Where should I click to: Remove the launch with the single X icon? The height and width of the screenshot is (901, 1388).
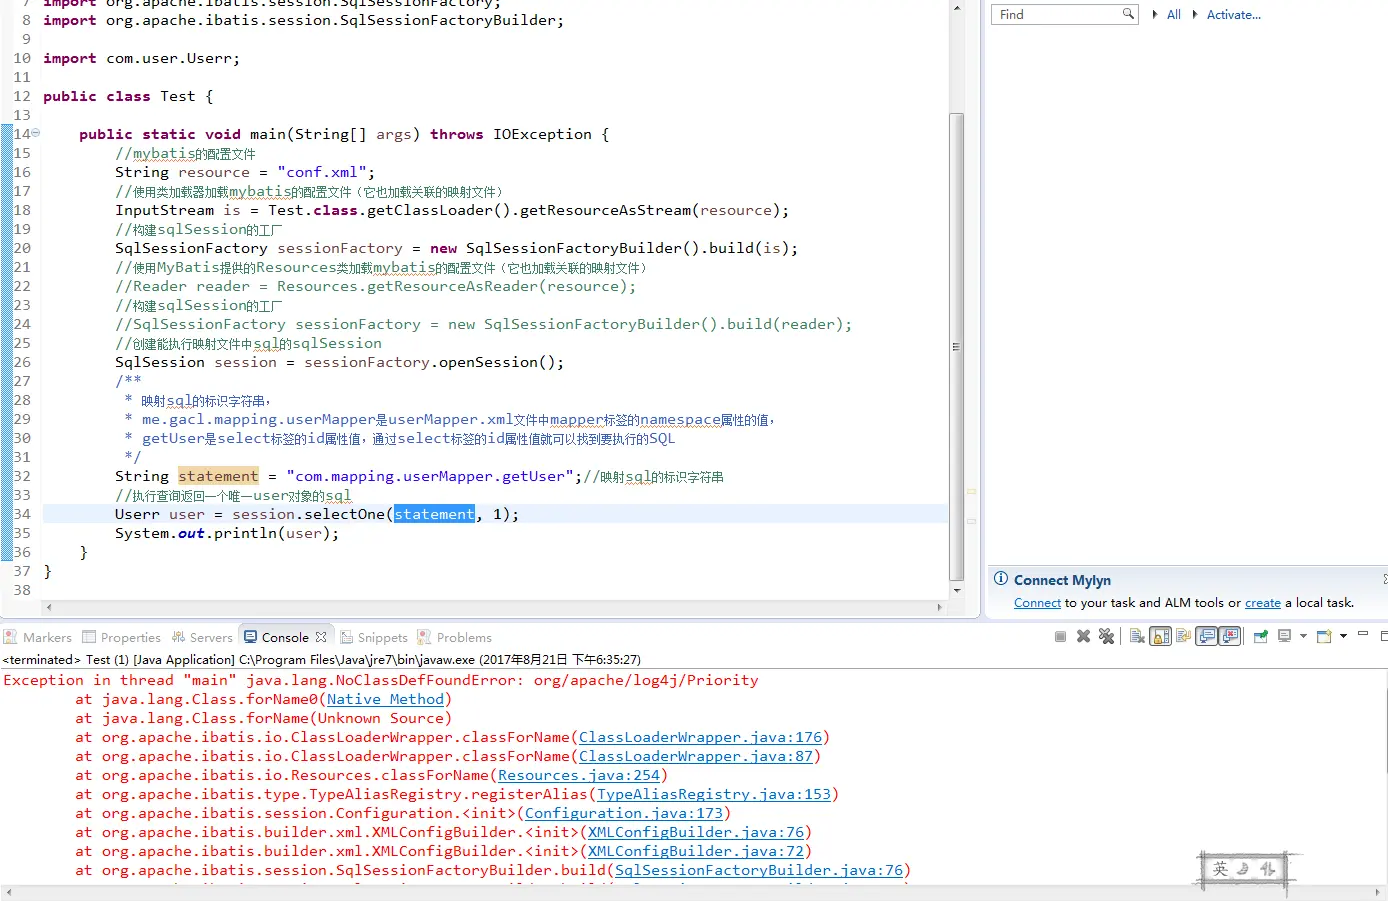(x=1083, y=637)
